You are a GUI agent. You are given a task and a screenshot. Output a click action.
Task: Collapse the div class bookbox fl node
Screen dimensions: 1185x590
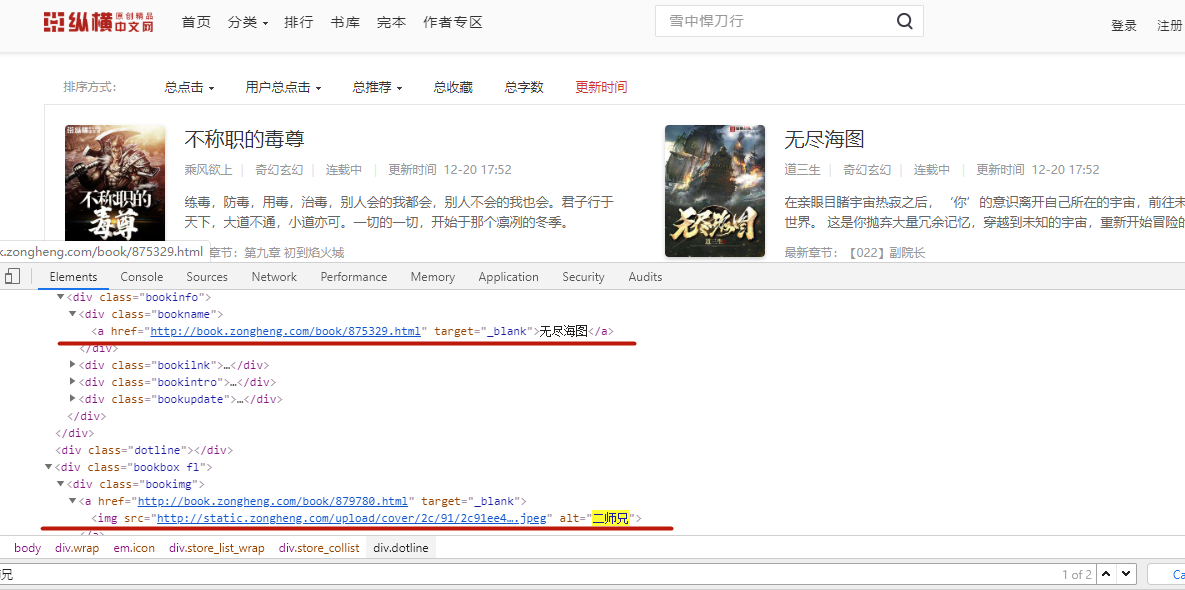click(x=49, y=468)
